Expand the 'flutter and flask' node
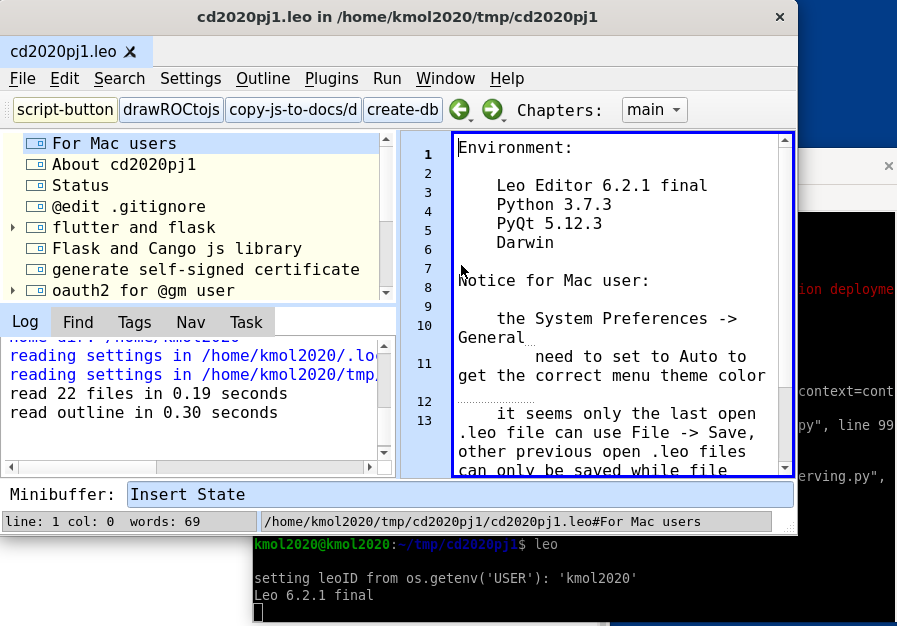The image size is (897, 626). coord(13,228)
